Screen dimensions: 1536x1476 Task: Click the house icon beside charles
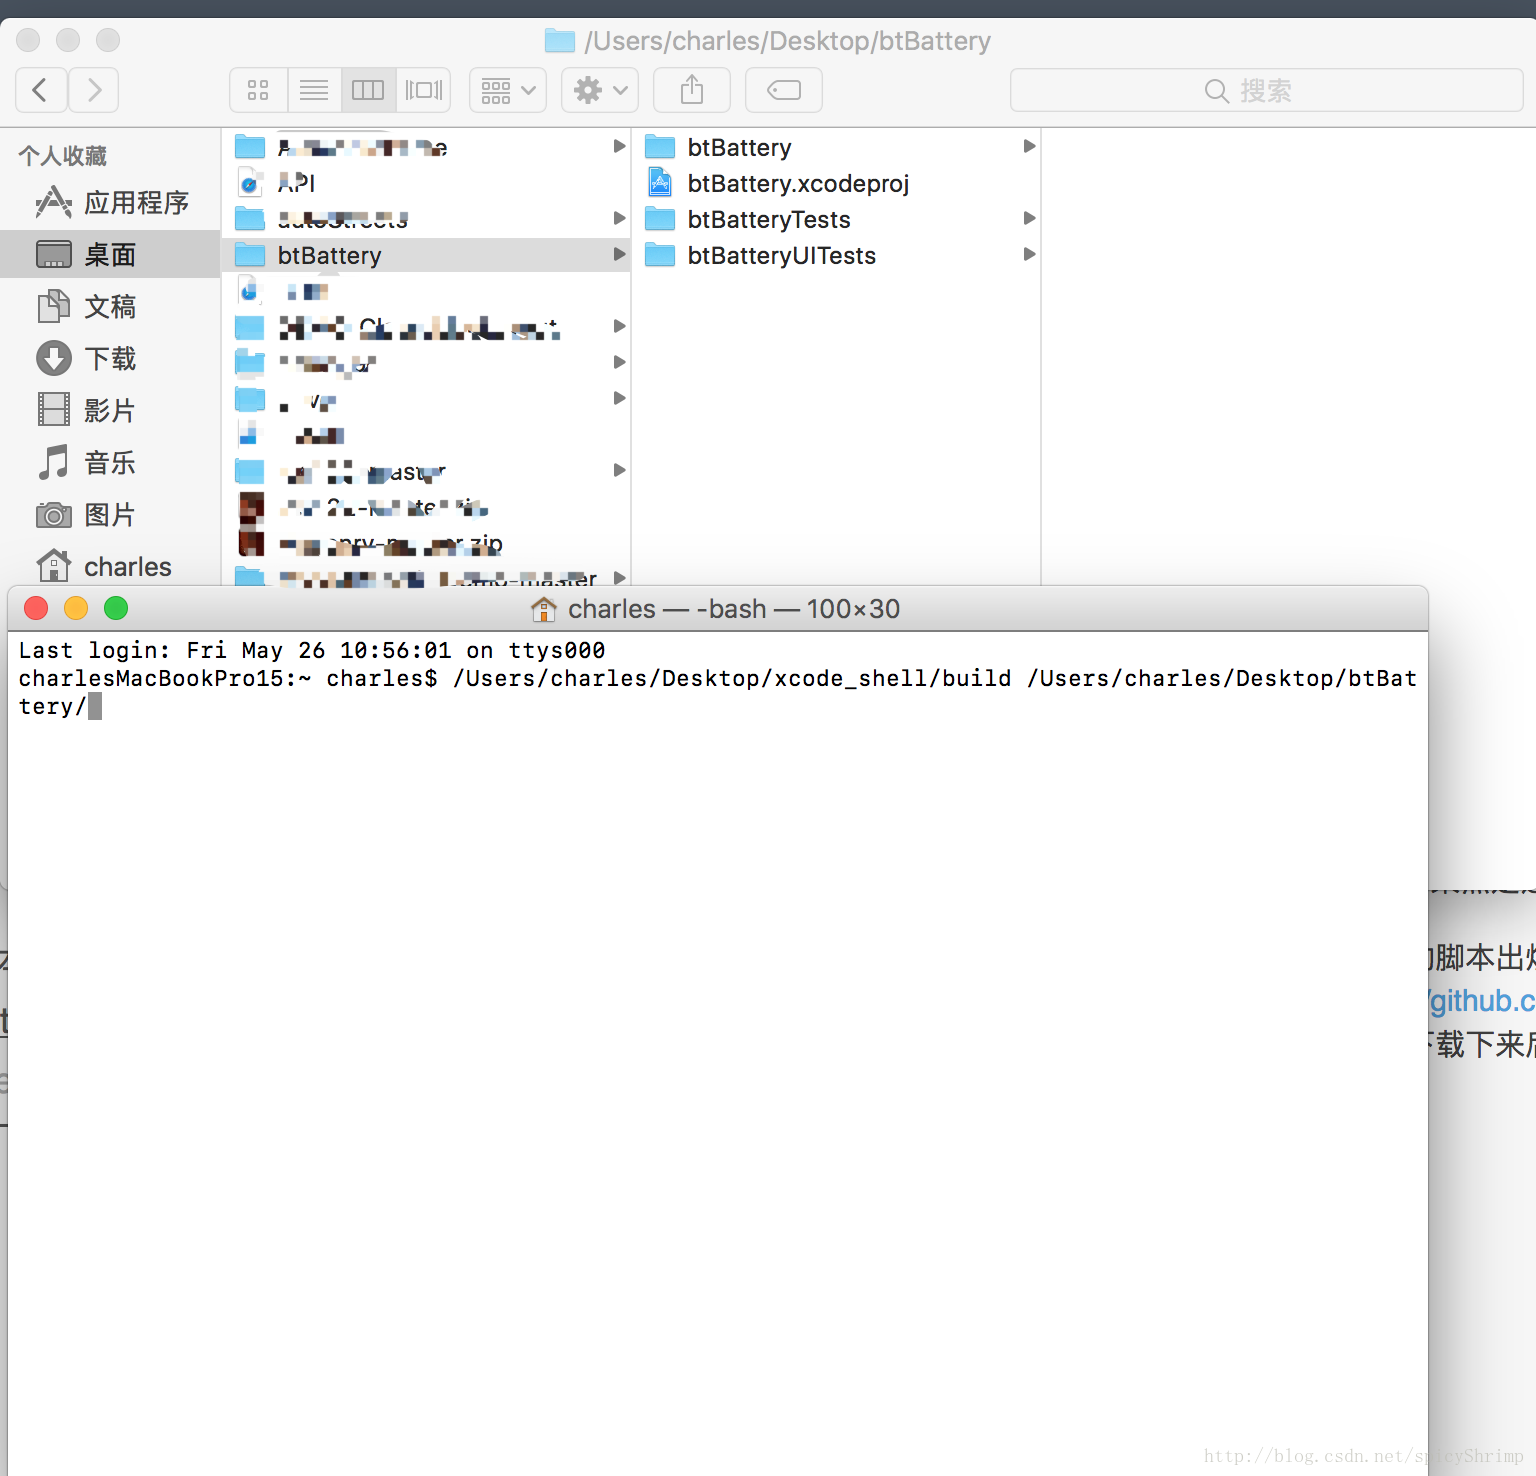[54, 566]
